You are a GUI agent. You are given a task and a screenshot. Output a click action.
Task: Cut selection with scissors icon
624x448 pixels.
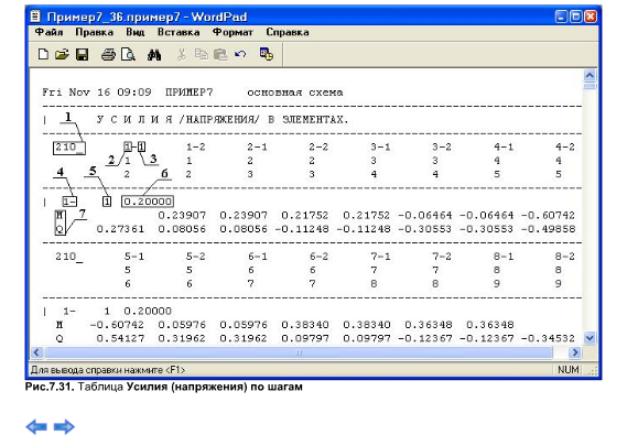click(x=181, y=55)
